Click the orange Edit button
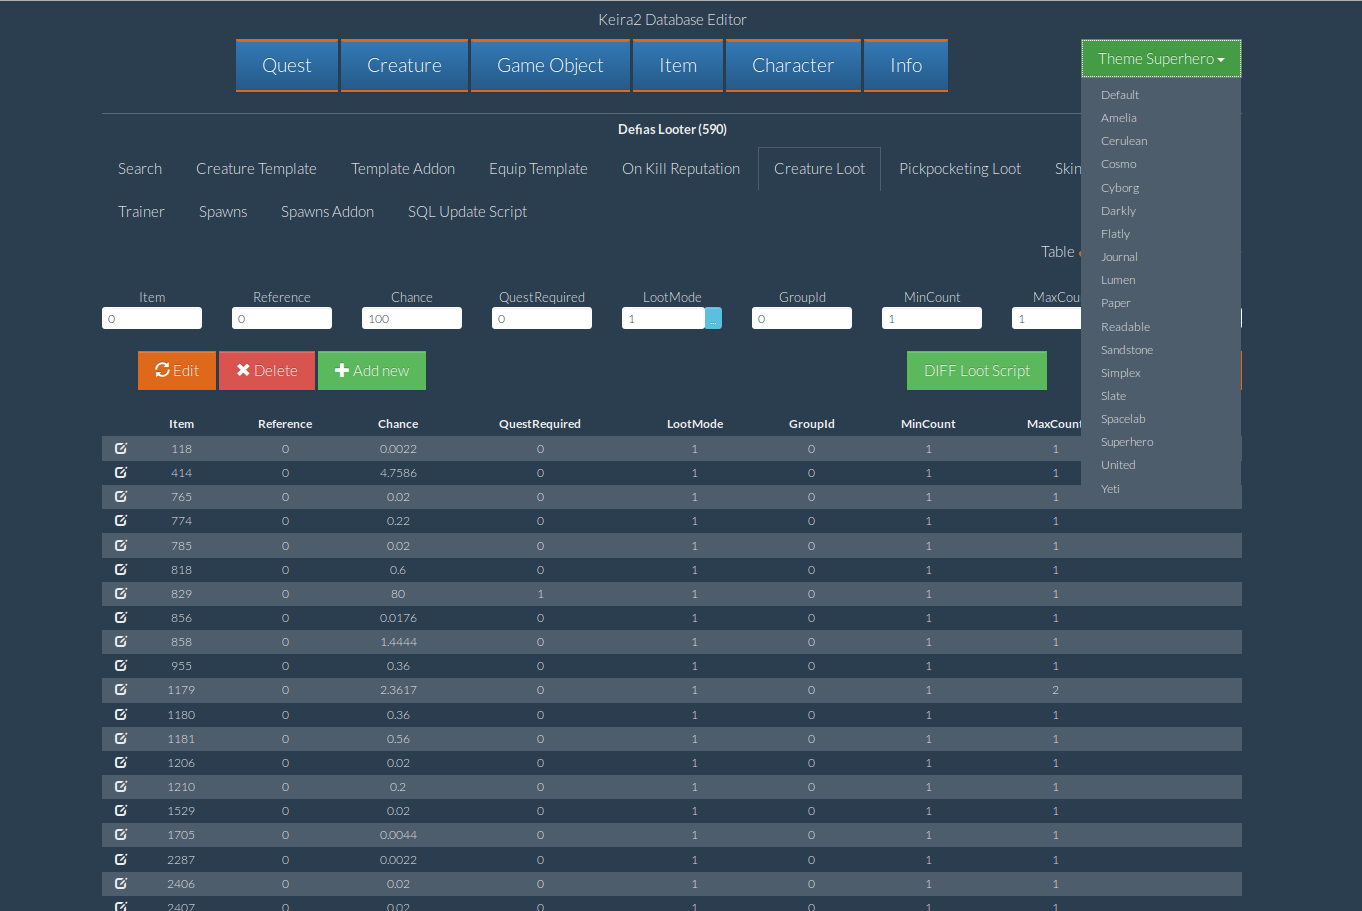Viewport: 1362px width, 911px height. [177, 370]
